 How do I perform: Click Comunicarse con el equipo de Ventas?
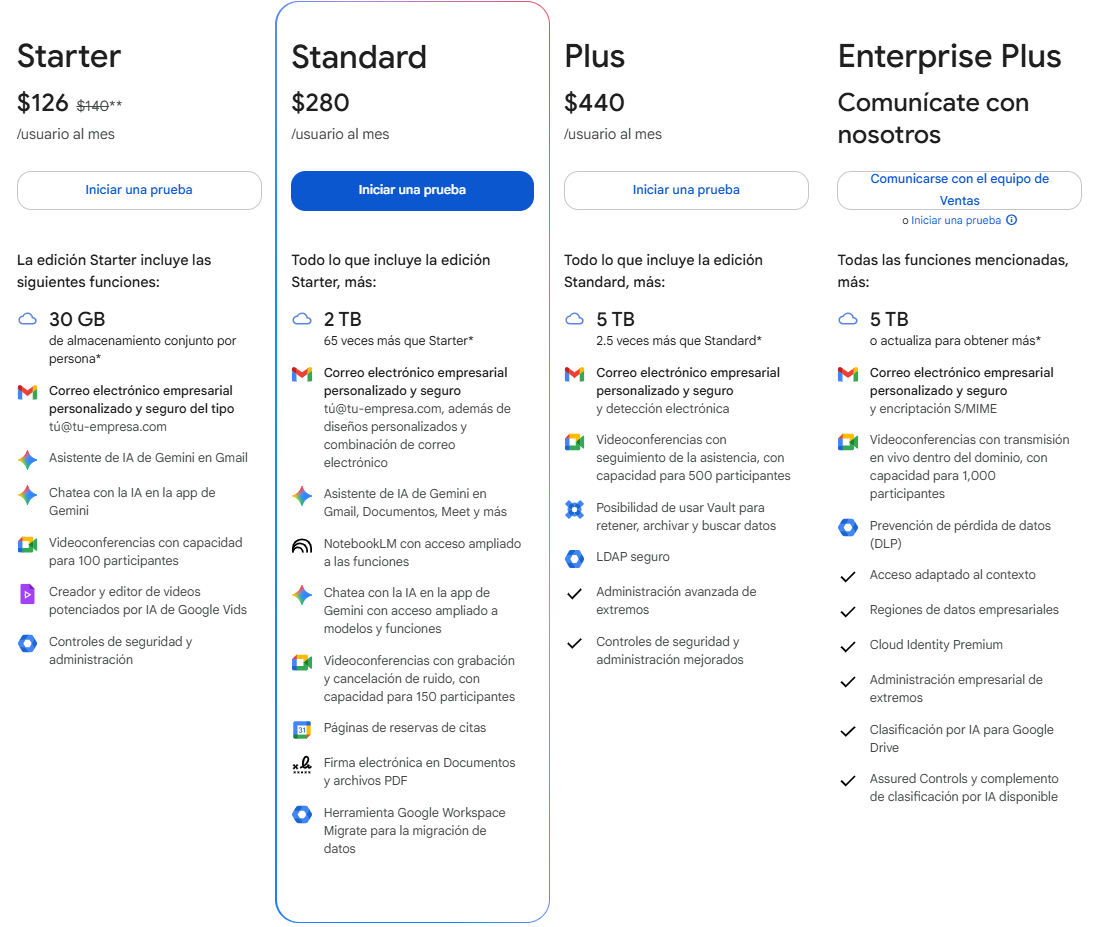coord(959,190)
